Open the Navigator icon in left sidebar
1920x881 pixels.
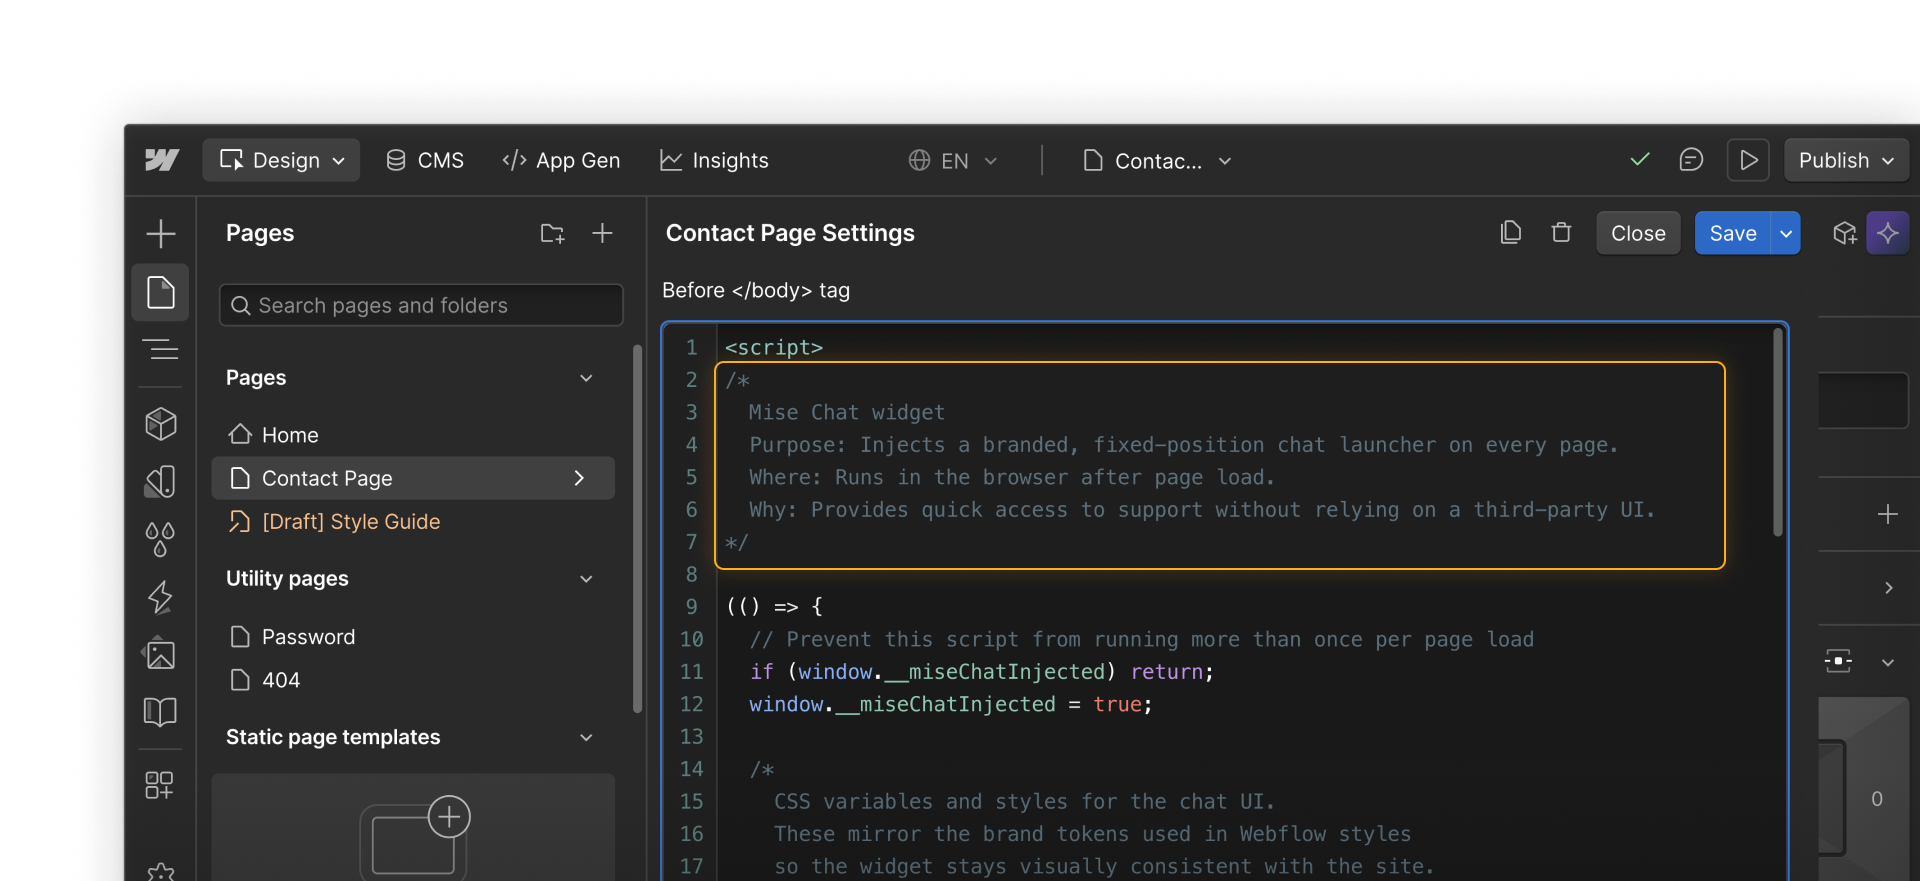click(x=161, y=350)
